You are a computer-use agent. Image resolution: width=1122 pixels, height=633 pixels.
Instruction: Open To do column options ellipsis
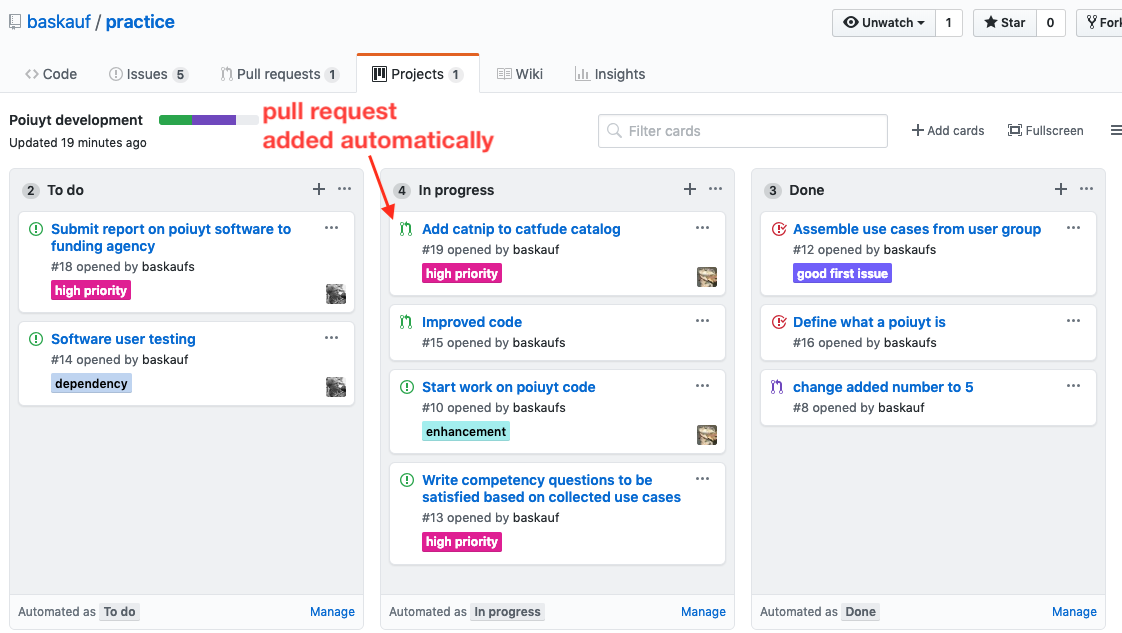pos(345,189)
